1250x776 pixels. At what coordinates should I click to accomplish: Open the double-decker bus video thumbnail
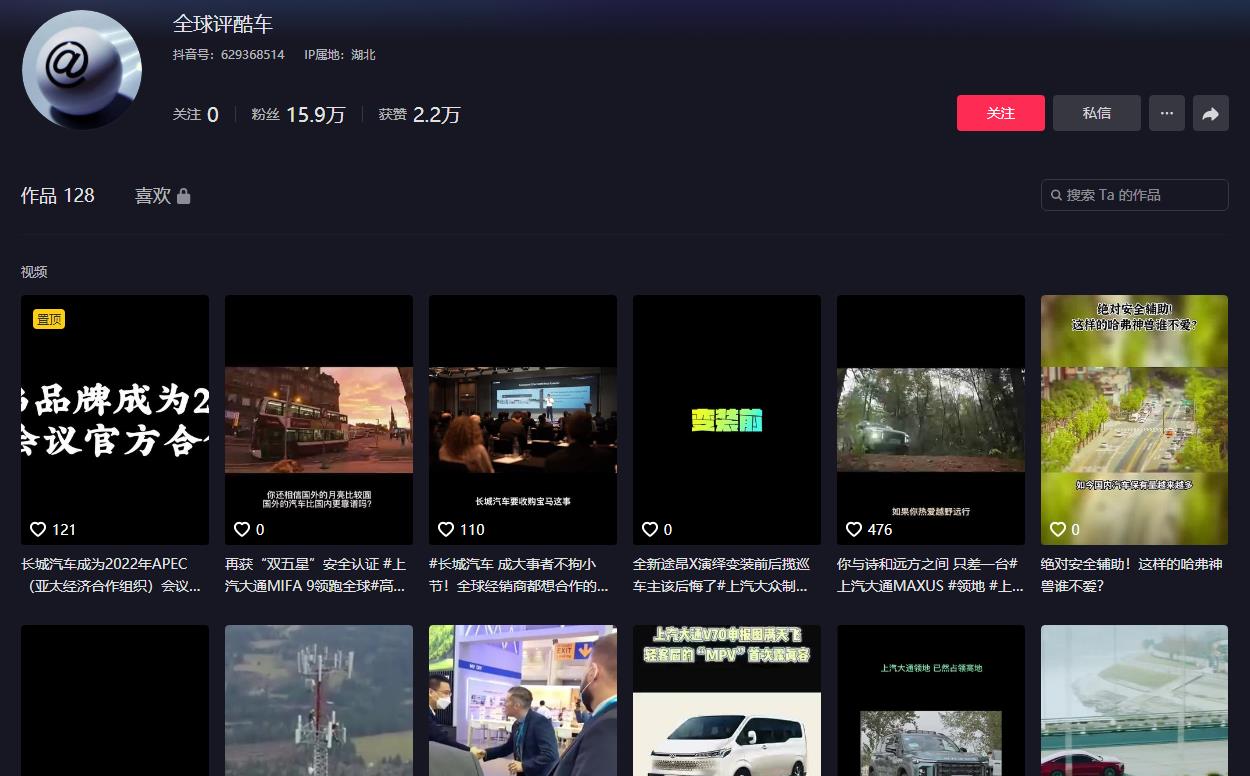pos(319,420)
